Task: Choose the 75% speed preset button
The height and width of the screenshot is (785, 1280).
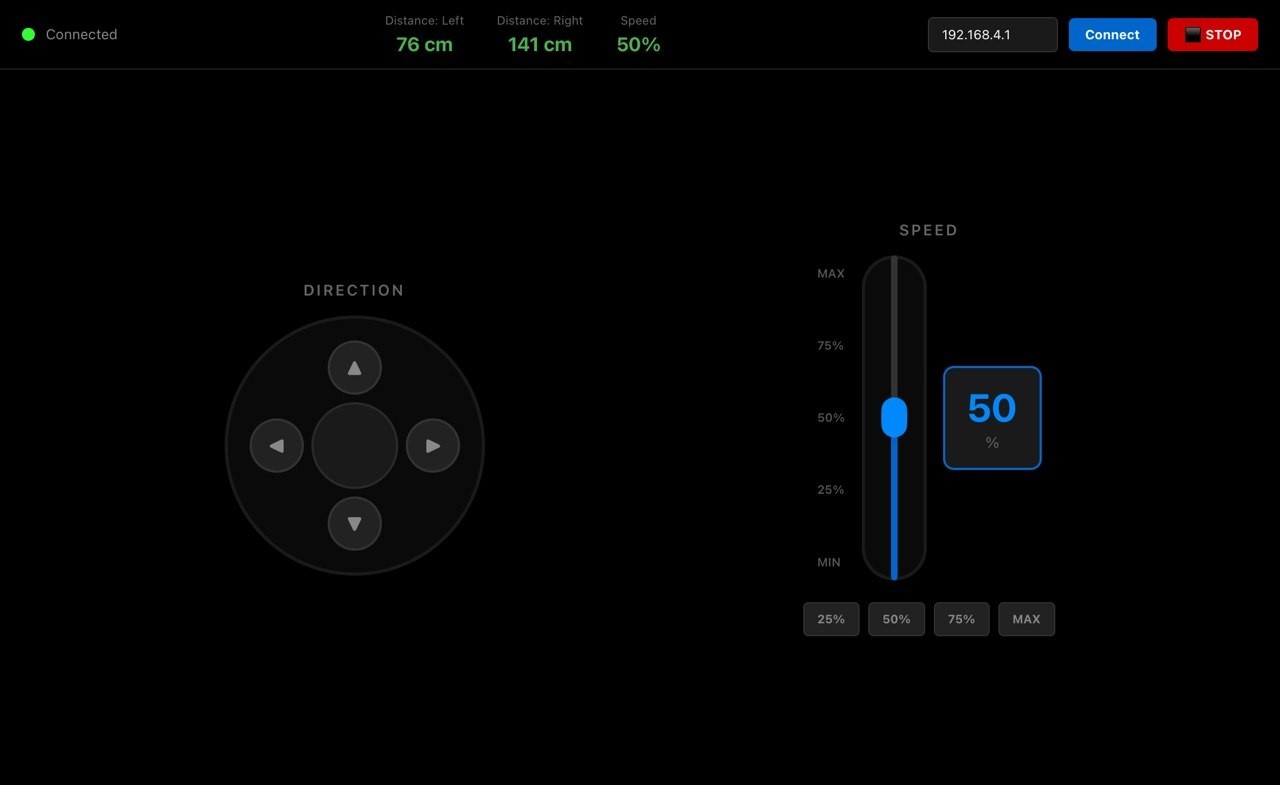Action: pos(961,619)
